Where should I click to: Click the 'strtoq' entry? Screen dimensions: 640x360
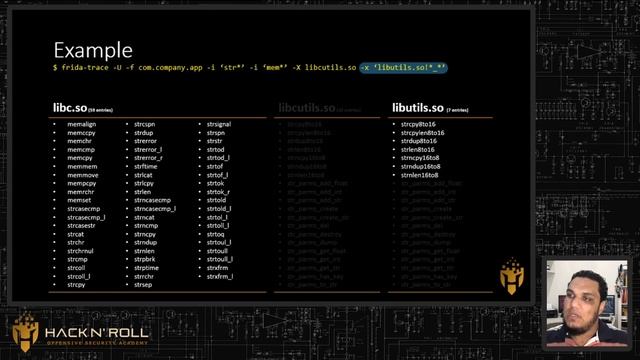[216, 234]
